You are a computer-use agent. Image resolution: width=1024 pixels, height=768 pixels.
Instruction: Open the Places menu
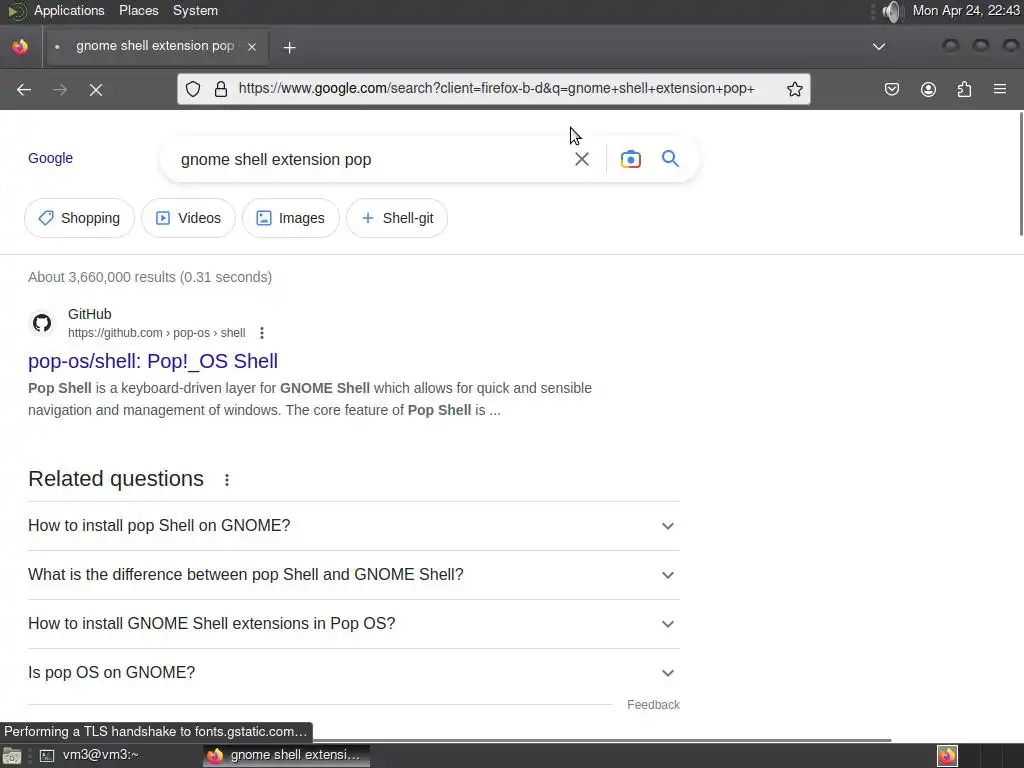click(138, 10)
